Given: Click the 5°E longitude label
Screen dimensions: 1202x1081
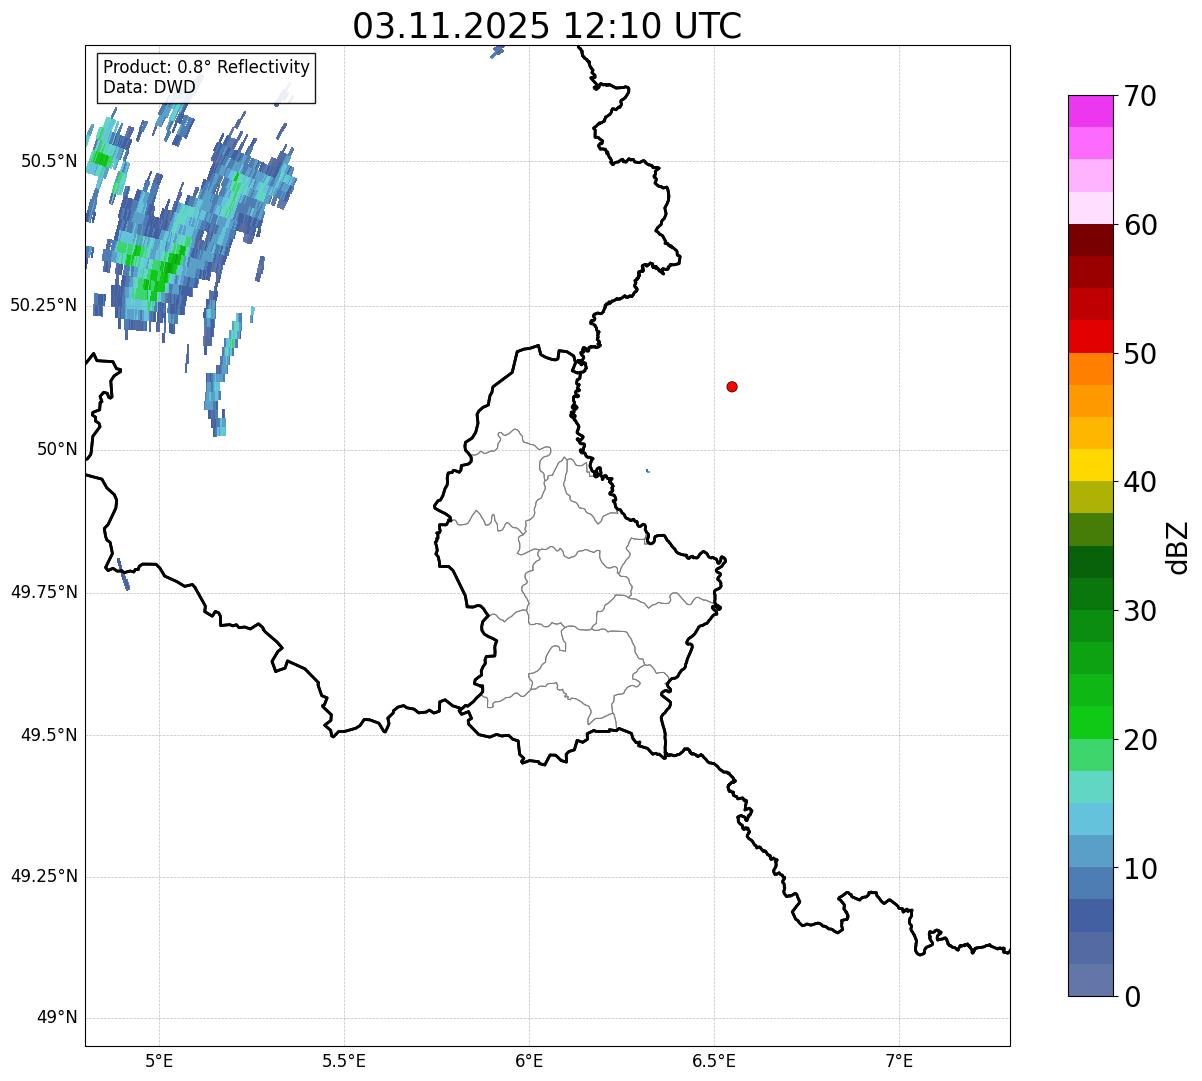Looking at the screenshot, I should click(x=159, y=1062).
